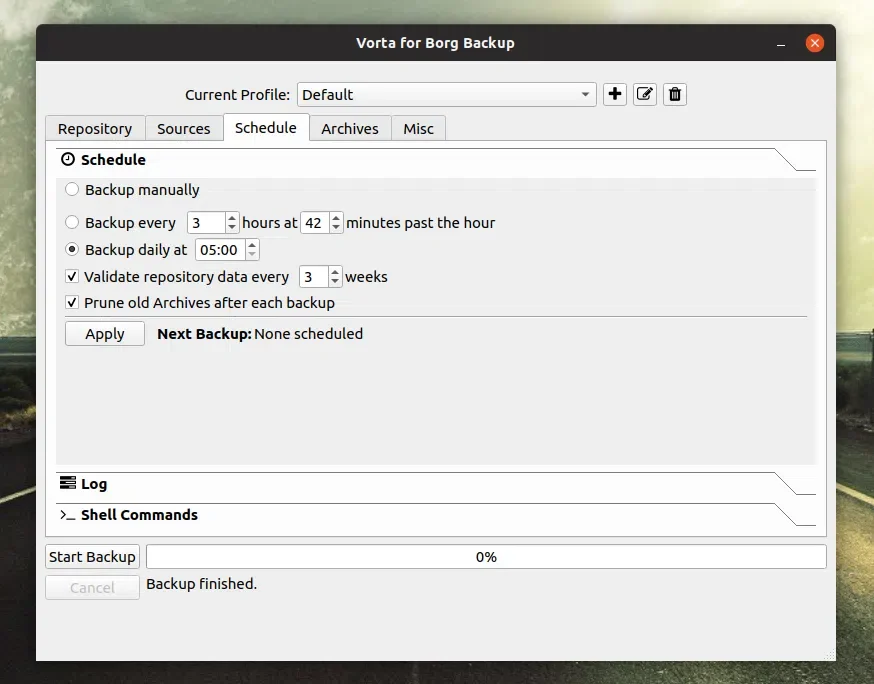The height and width of the screenshot is (684, 874).
Task: Click the Apply schedule button
Action: tap(105, 334)
